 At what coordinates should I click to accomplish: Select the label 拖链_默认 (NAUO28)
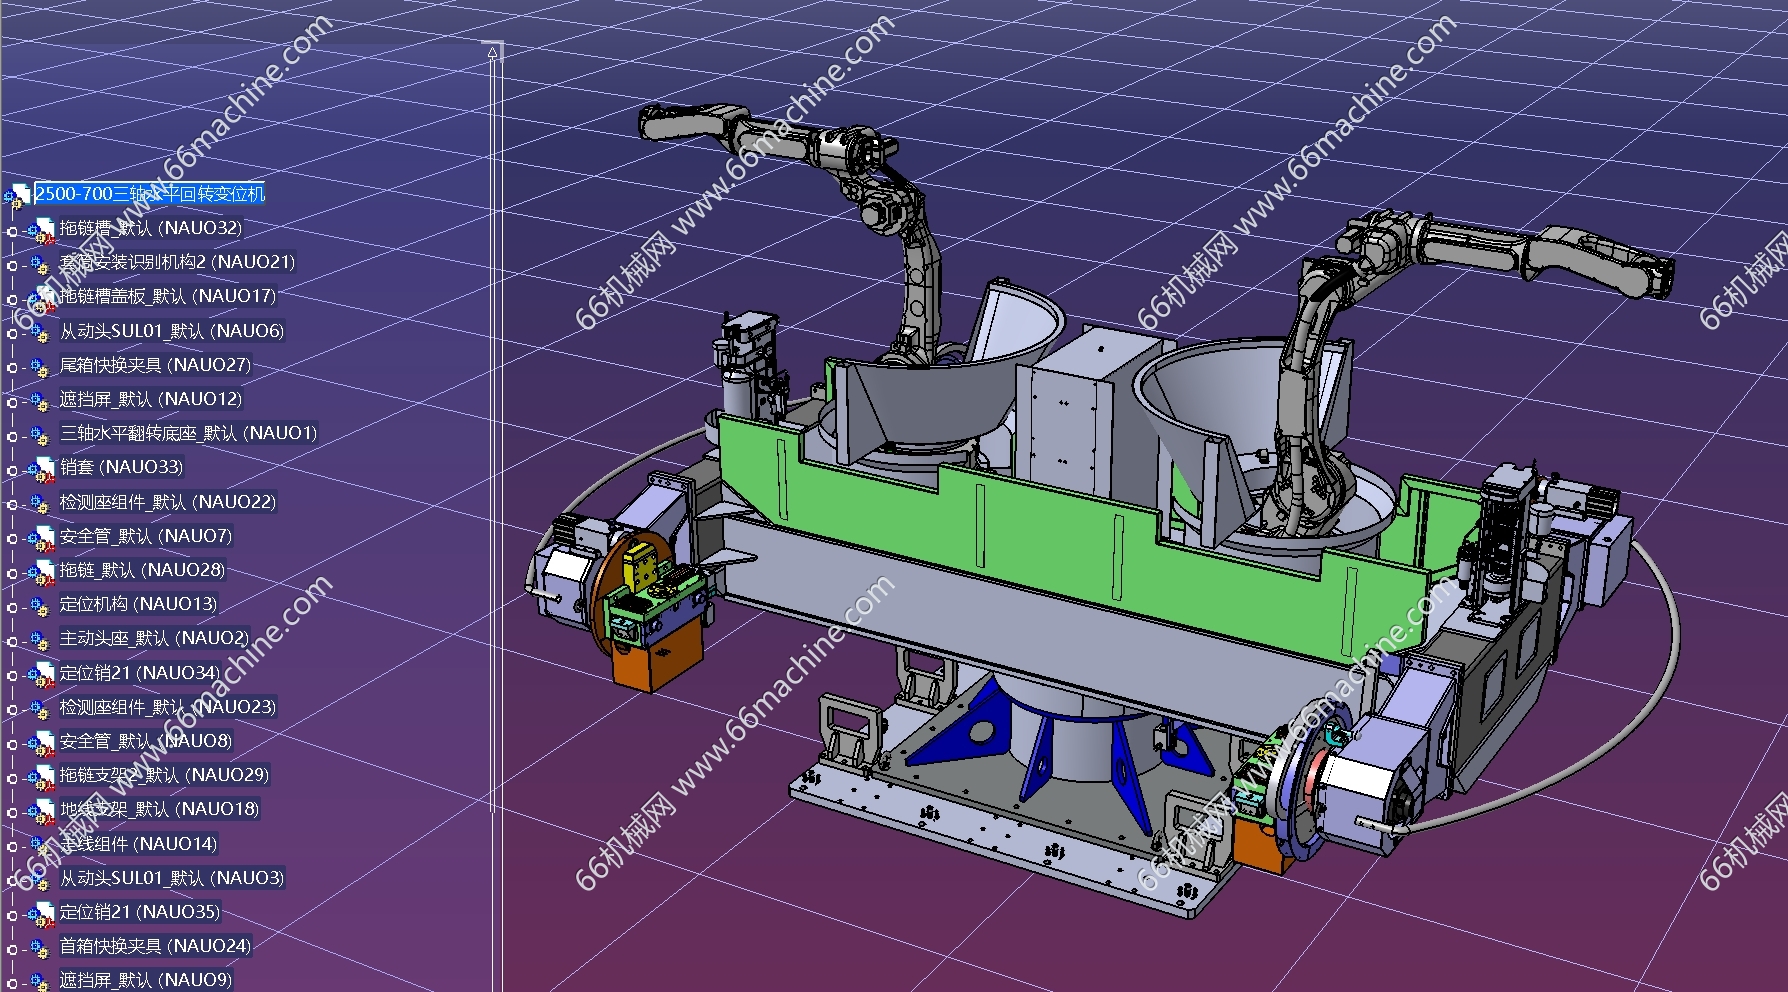tap(142, 570)
